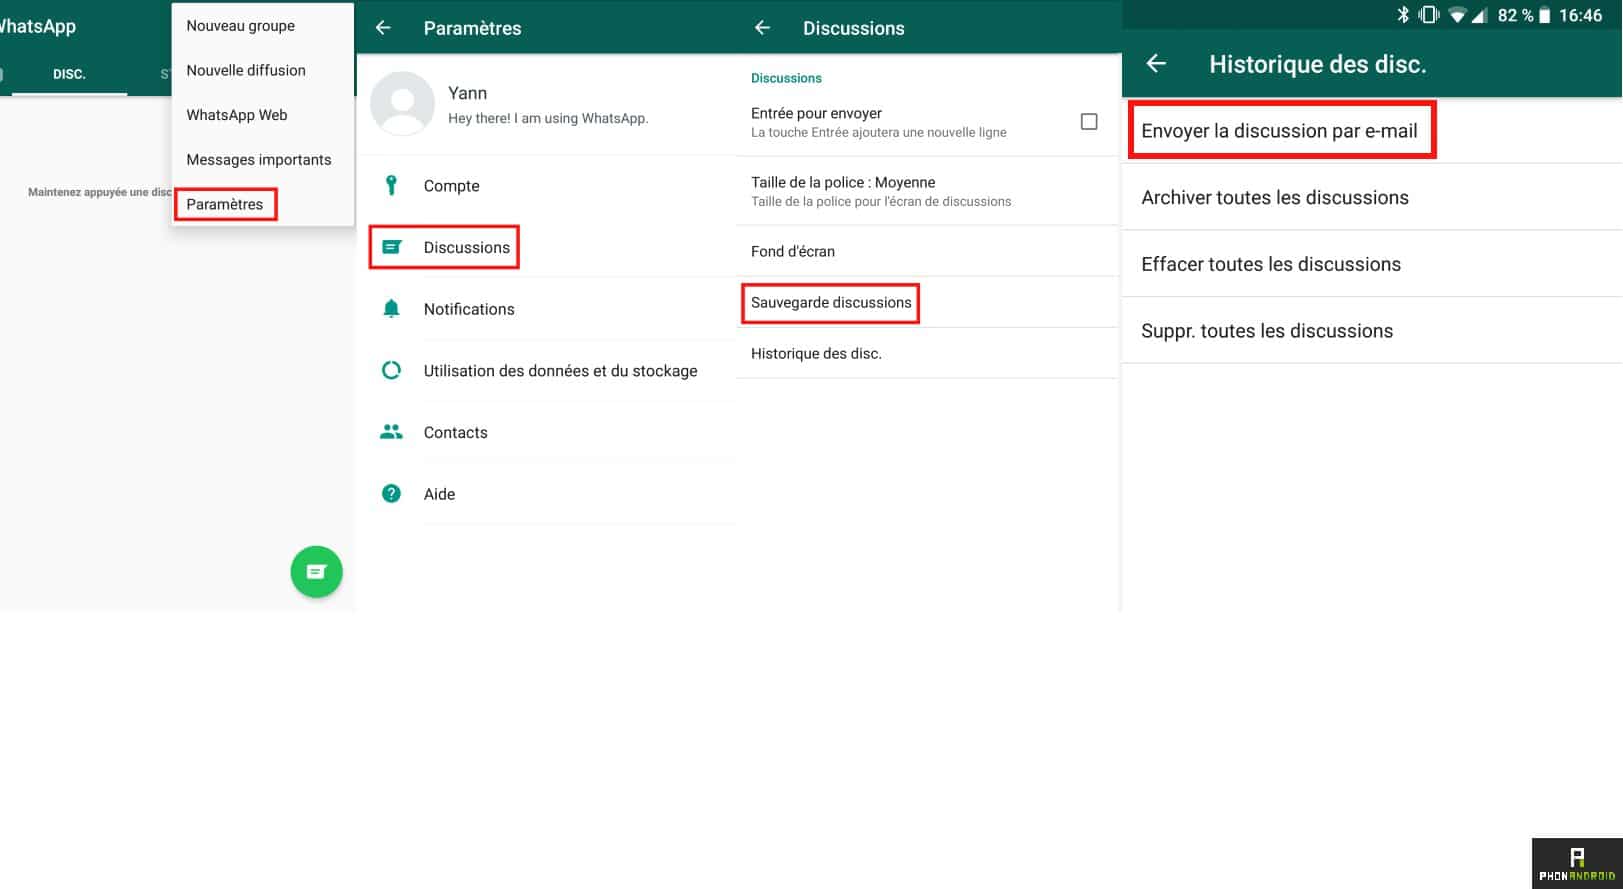
Task: Select Nouvelle diffusion from the menu
Action: 262,70
